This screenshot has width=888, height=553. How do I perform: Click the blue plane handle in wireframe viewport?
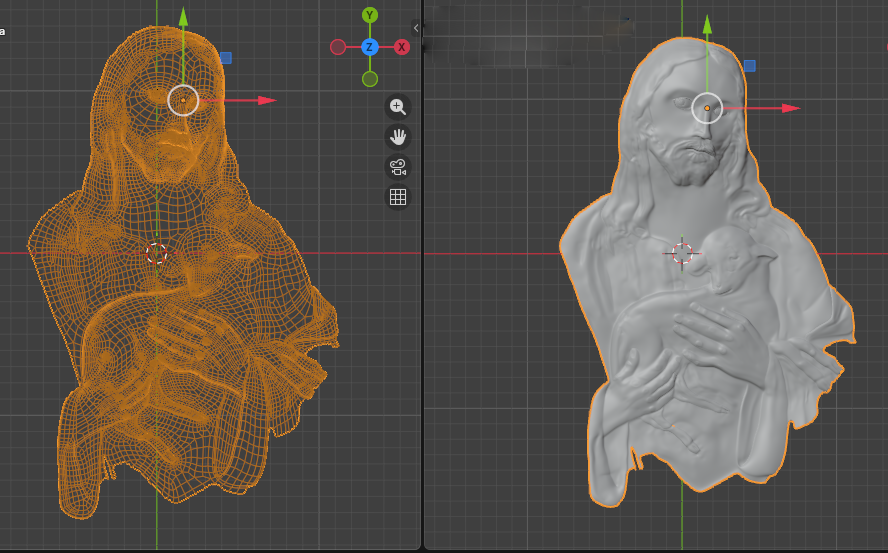[x=226, y=58]
